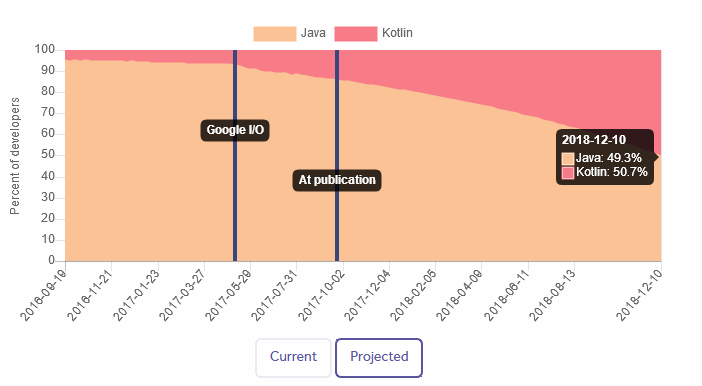702x386 pixels.
Task: Click the 100 y-axis tick label
Action: pyautogui.click(x=45, y=49)
